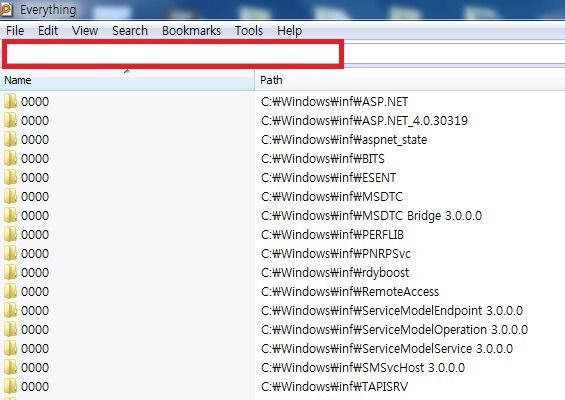Select folder icon for ServiceModelService row

pyautogui.click(x=10, y=348)
